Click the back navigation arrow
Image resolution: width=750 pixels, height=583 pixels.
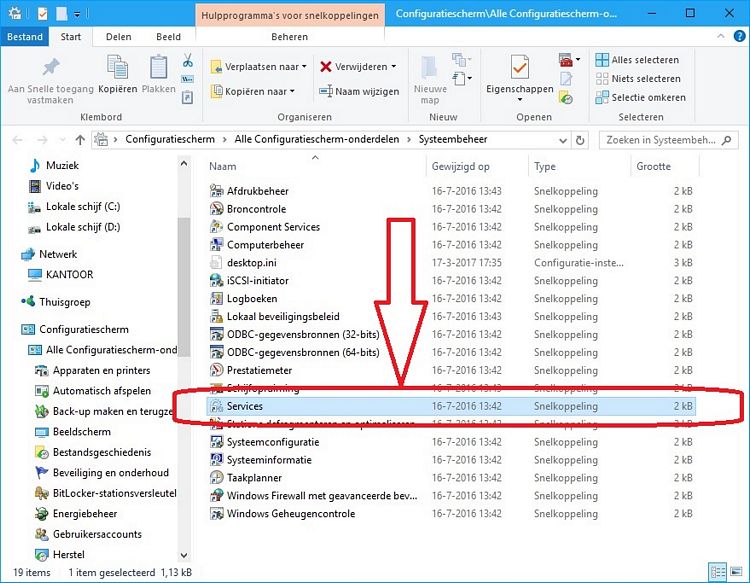(x=18, y=140)
